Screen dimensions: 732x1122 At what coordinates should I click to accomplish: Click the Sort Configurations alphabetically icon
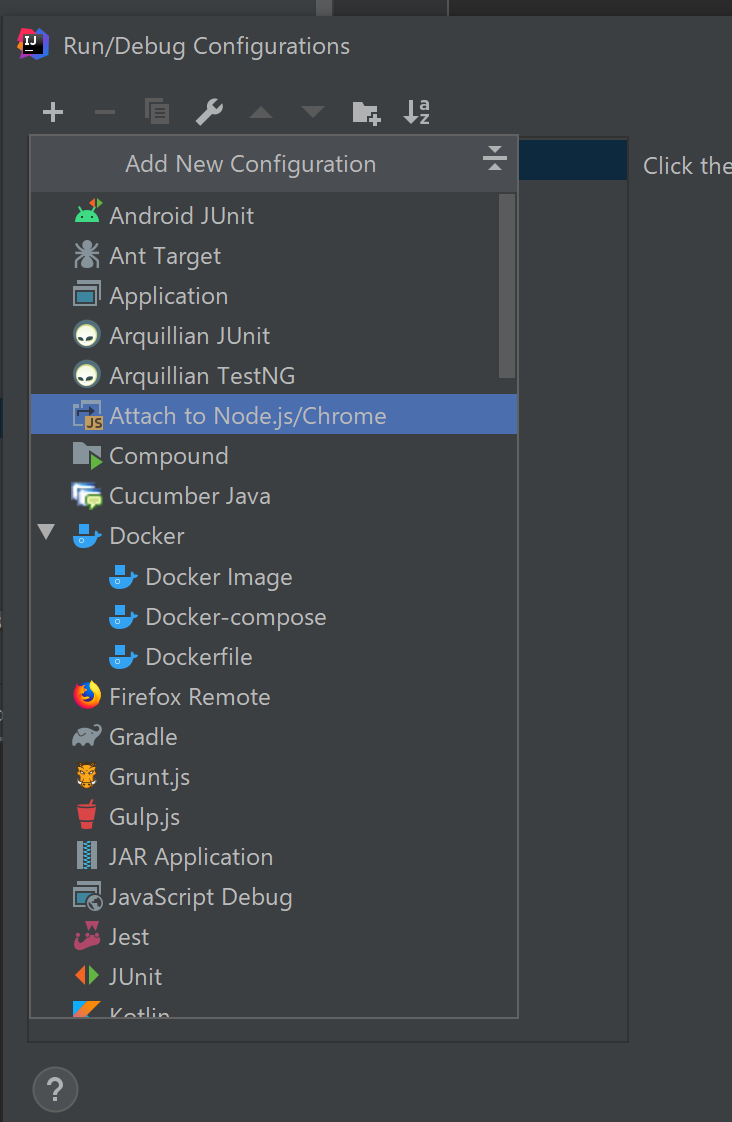[416, 112]
